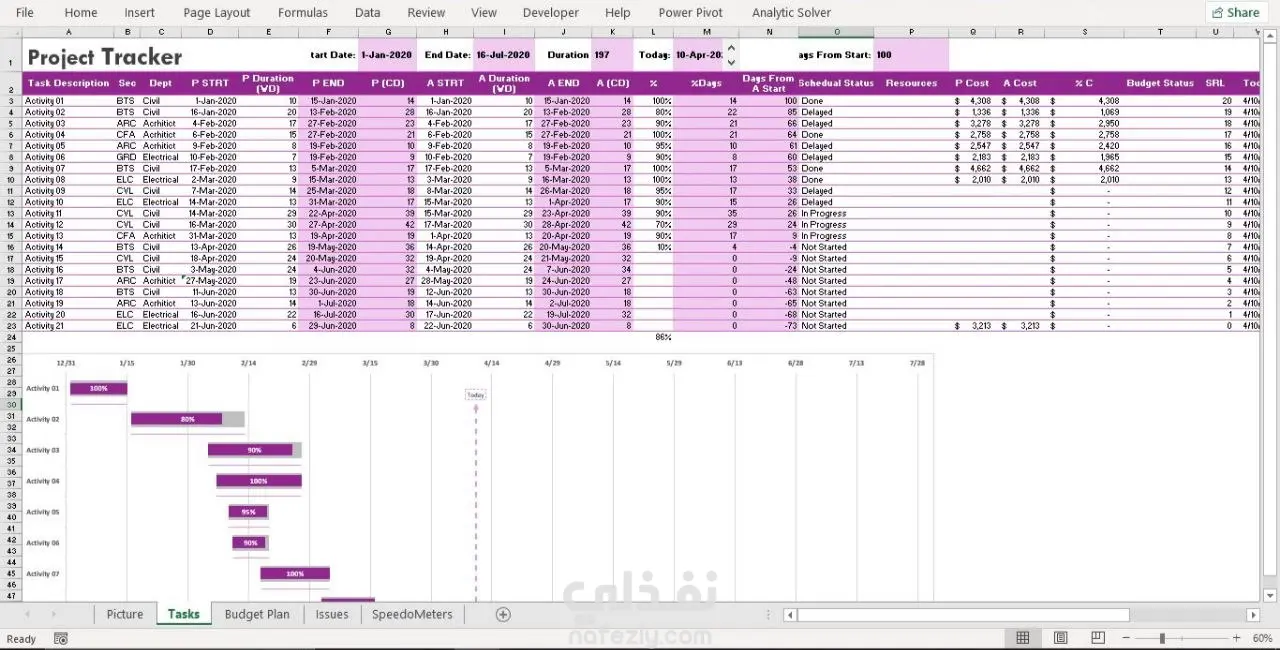Click the 86% average completion cell
This screenshot has width=1280, height=650.
pos(654,337)
